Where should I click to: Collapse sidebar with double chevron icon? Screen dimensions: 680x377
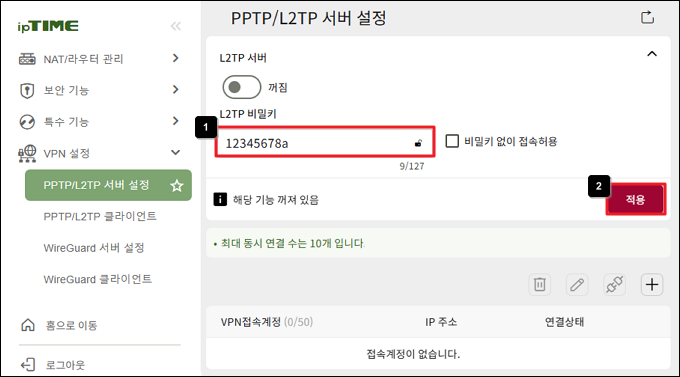[x=176, y=26]
